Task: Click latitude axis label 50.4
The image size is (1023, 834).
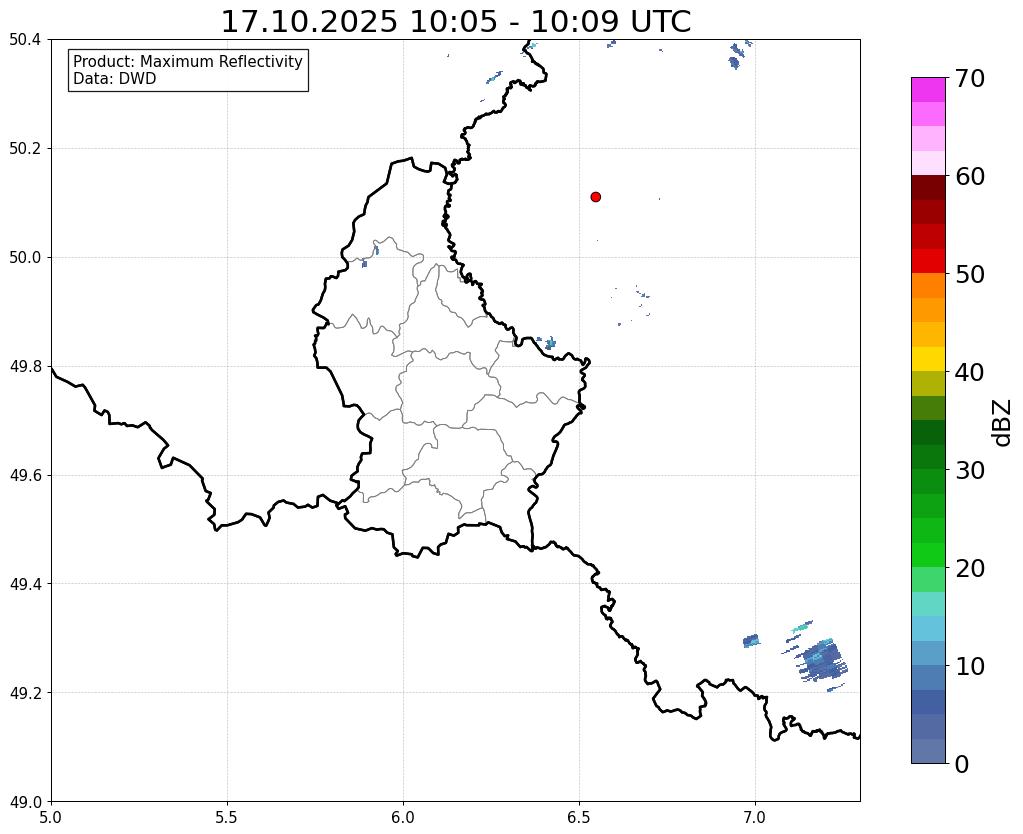Action: click(25, 40)
